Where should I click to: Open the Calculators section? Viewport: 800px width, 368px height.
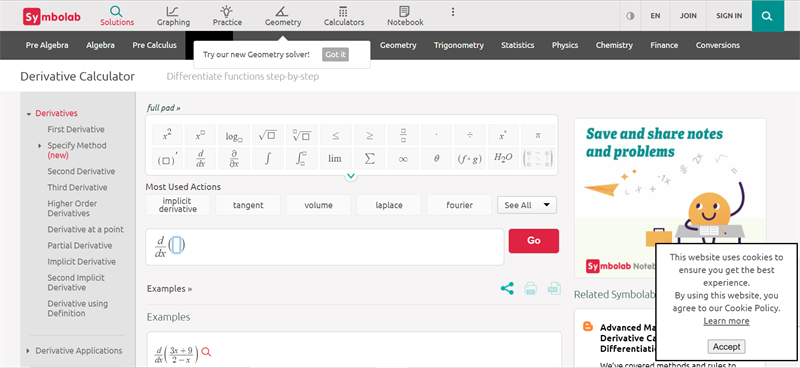click(344, 16)
